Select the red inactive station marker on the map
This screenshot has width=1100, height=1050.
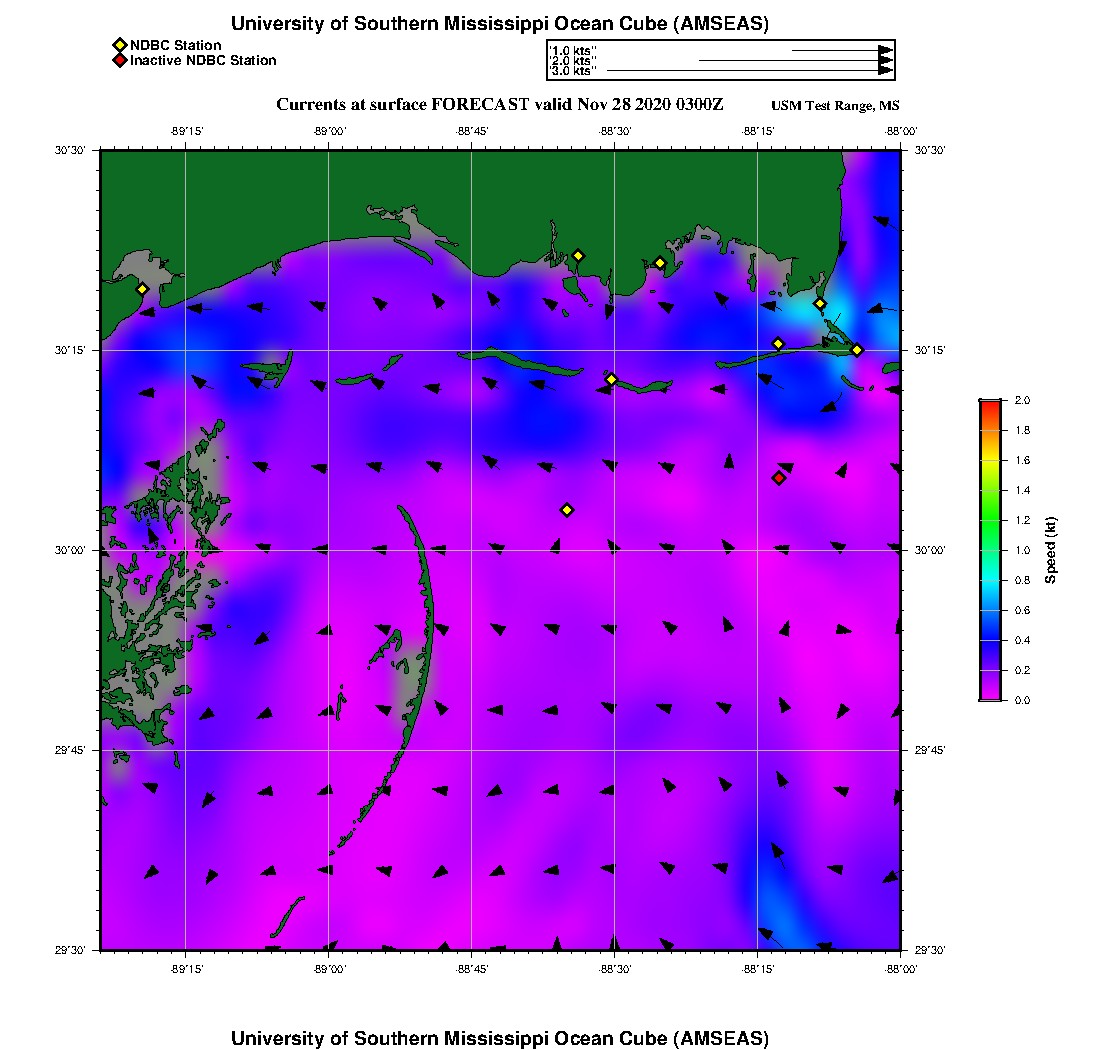(x=779, y=478)
